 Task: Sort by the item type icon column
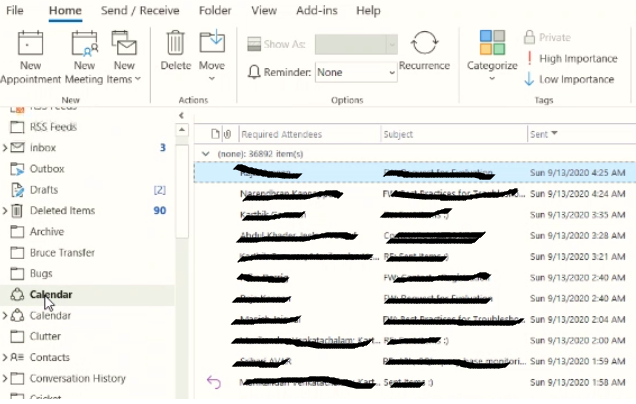pos(215,134)
